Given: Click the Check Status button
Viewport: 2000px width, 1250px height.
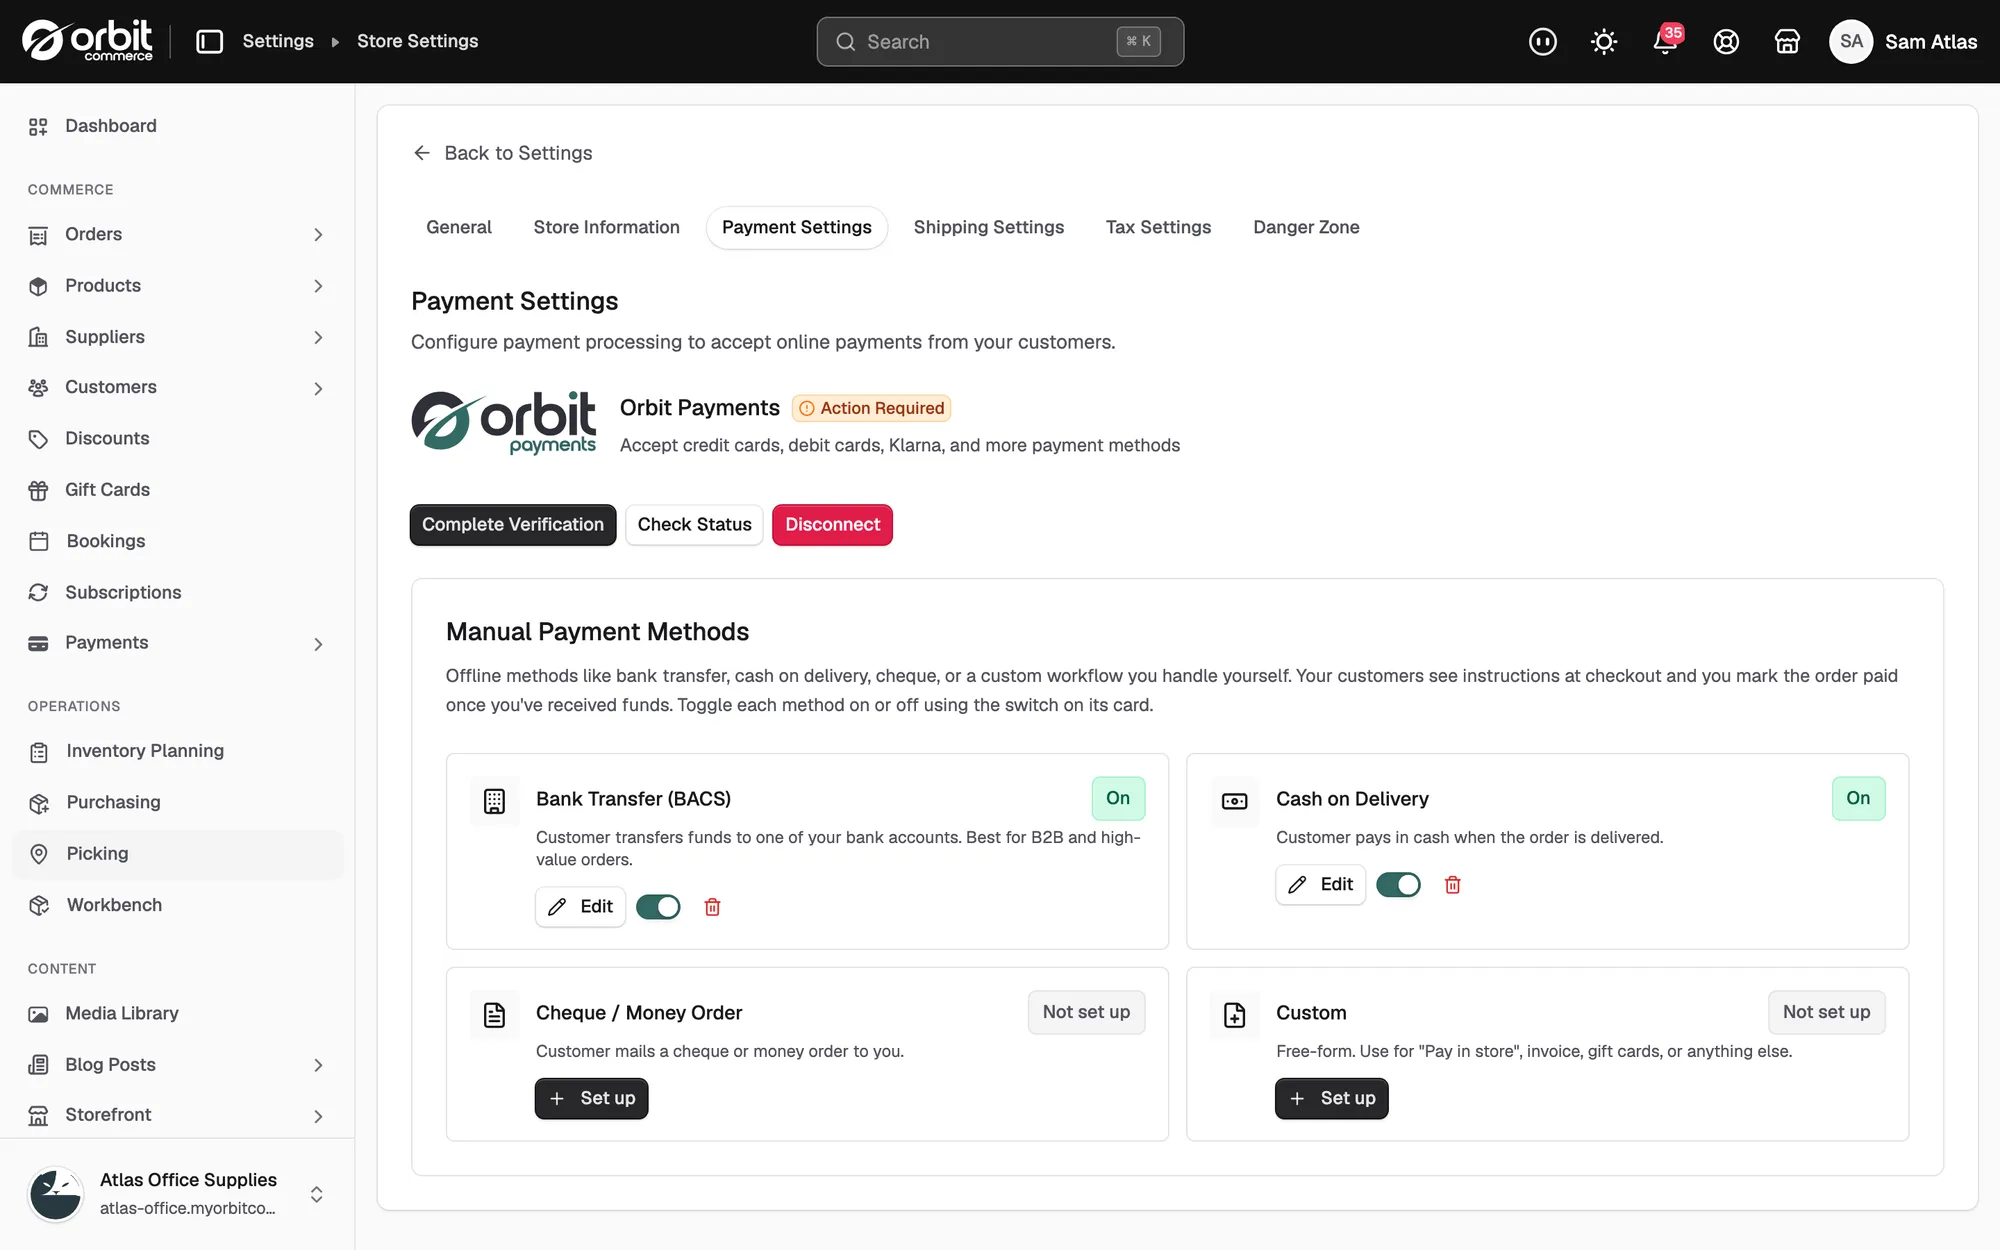Looking at the screenshot, I should (x=694, y=525).
